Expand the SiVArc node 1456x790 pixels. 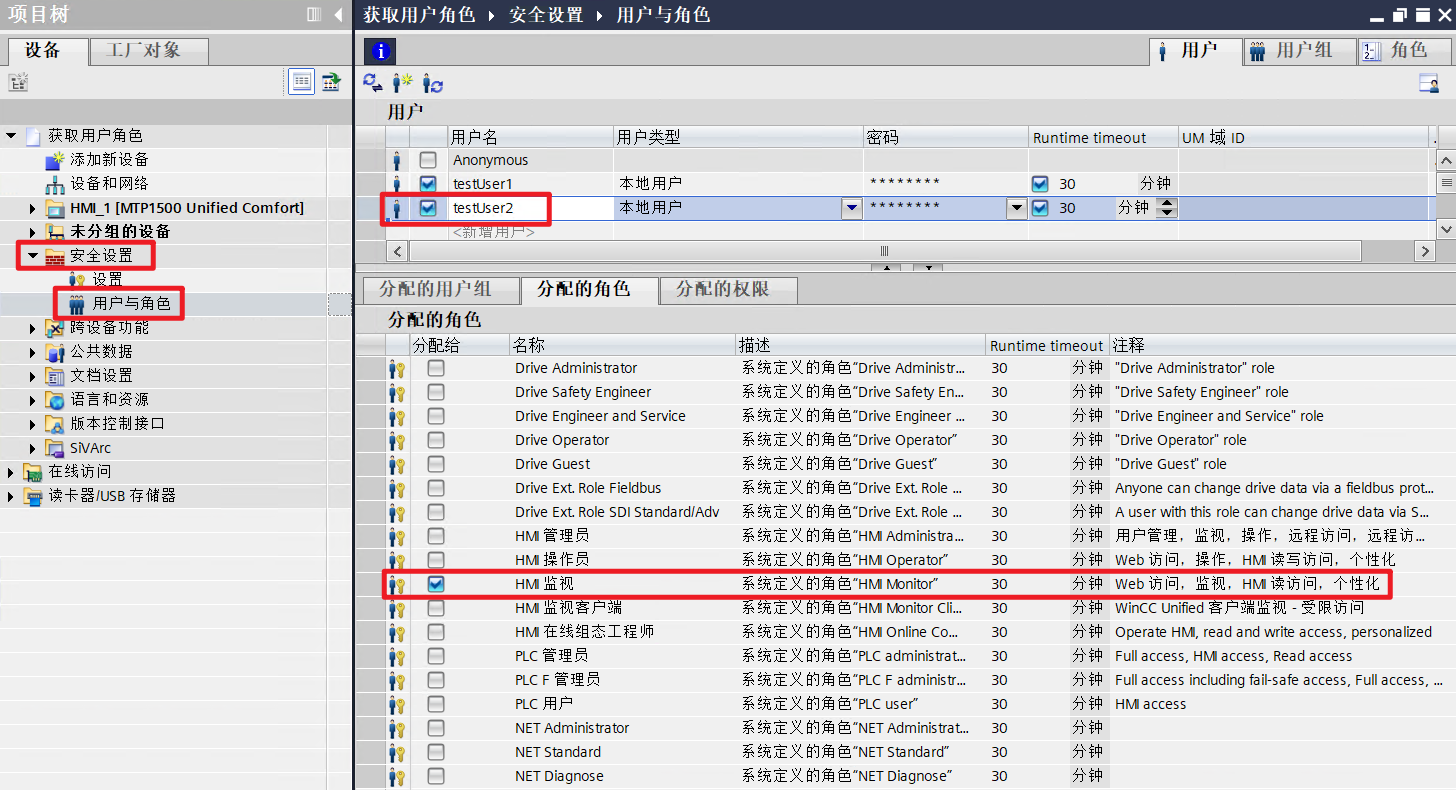coord(33,447)
